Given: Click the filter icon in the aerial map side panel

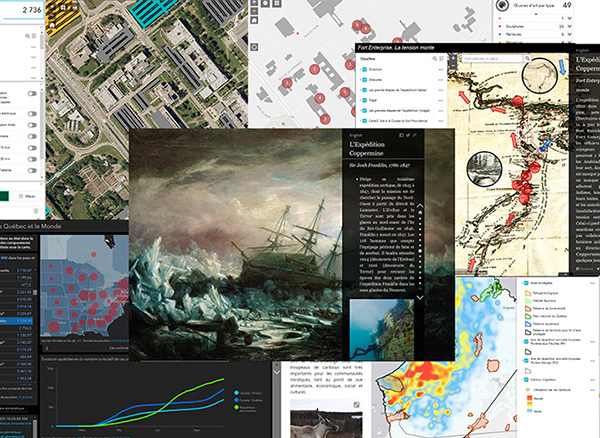Looking at the screenshot, I should (34, 36).
